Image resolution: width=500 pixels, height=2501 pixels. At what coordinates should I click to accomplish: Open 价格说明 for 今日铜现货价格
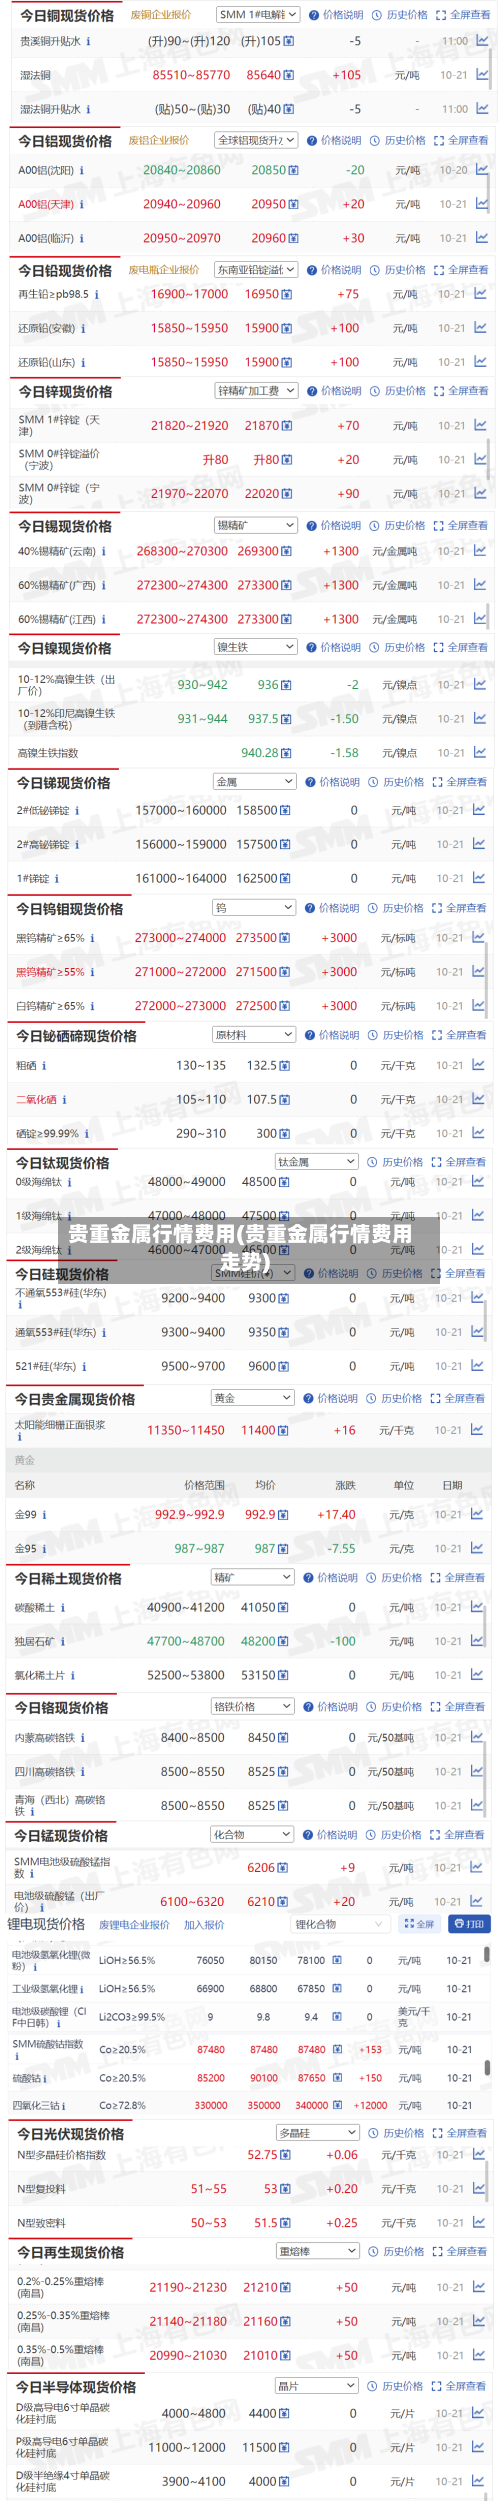[x=336, y=15]
